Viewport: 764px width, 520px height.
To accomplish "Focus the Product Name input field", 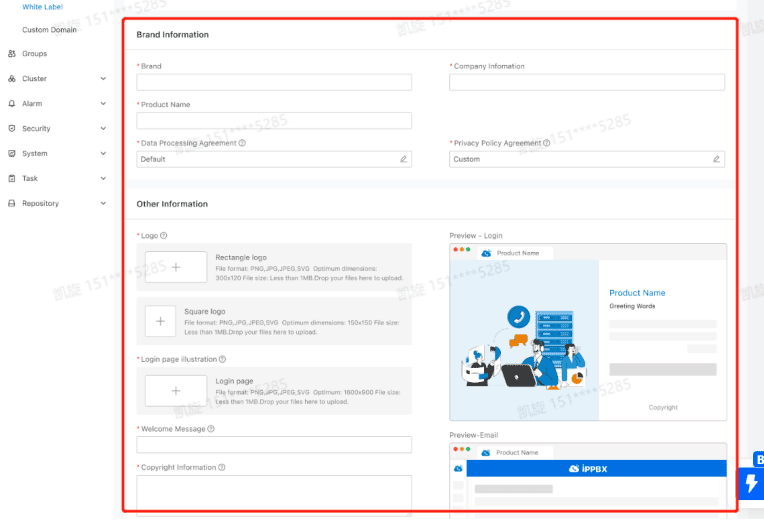I will pos(274,120).
